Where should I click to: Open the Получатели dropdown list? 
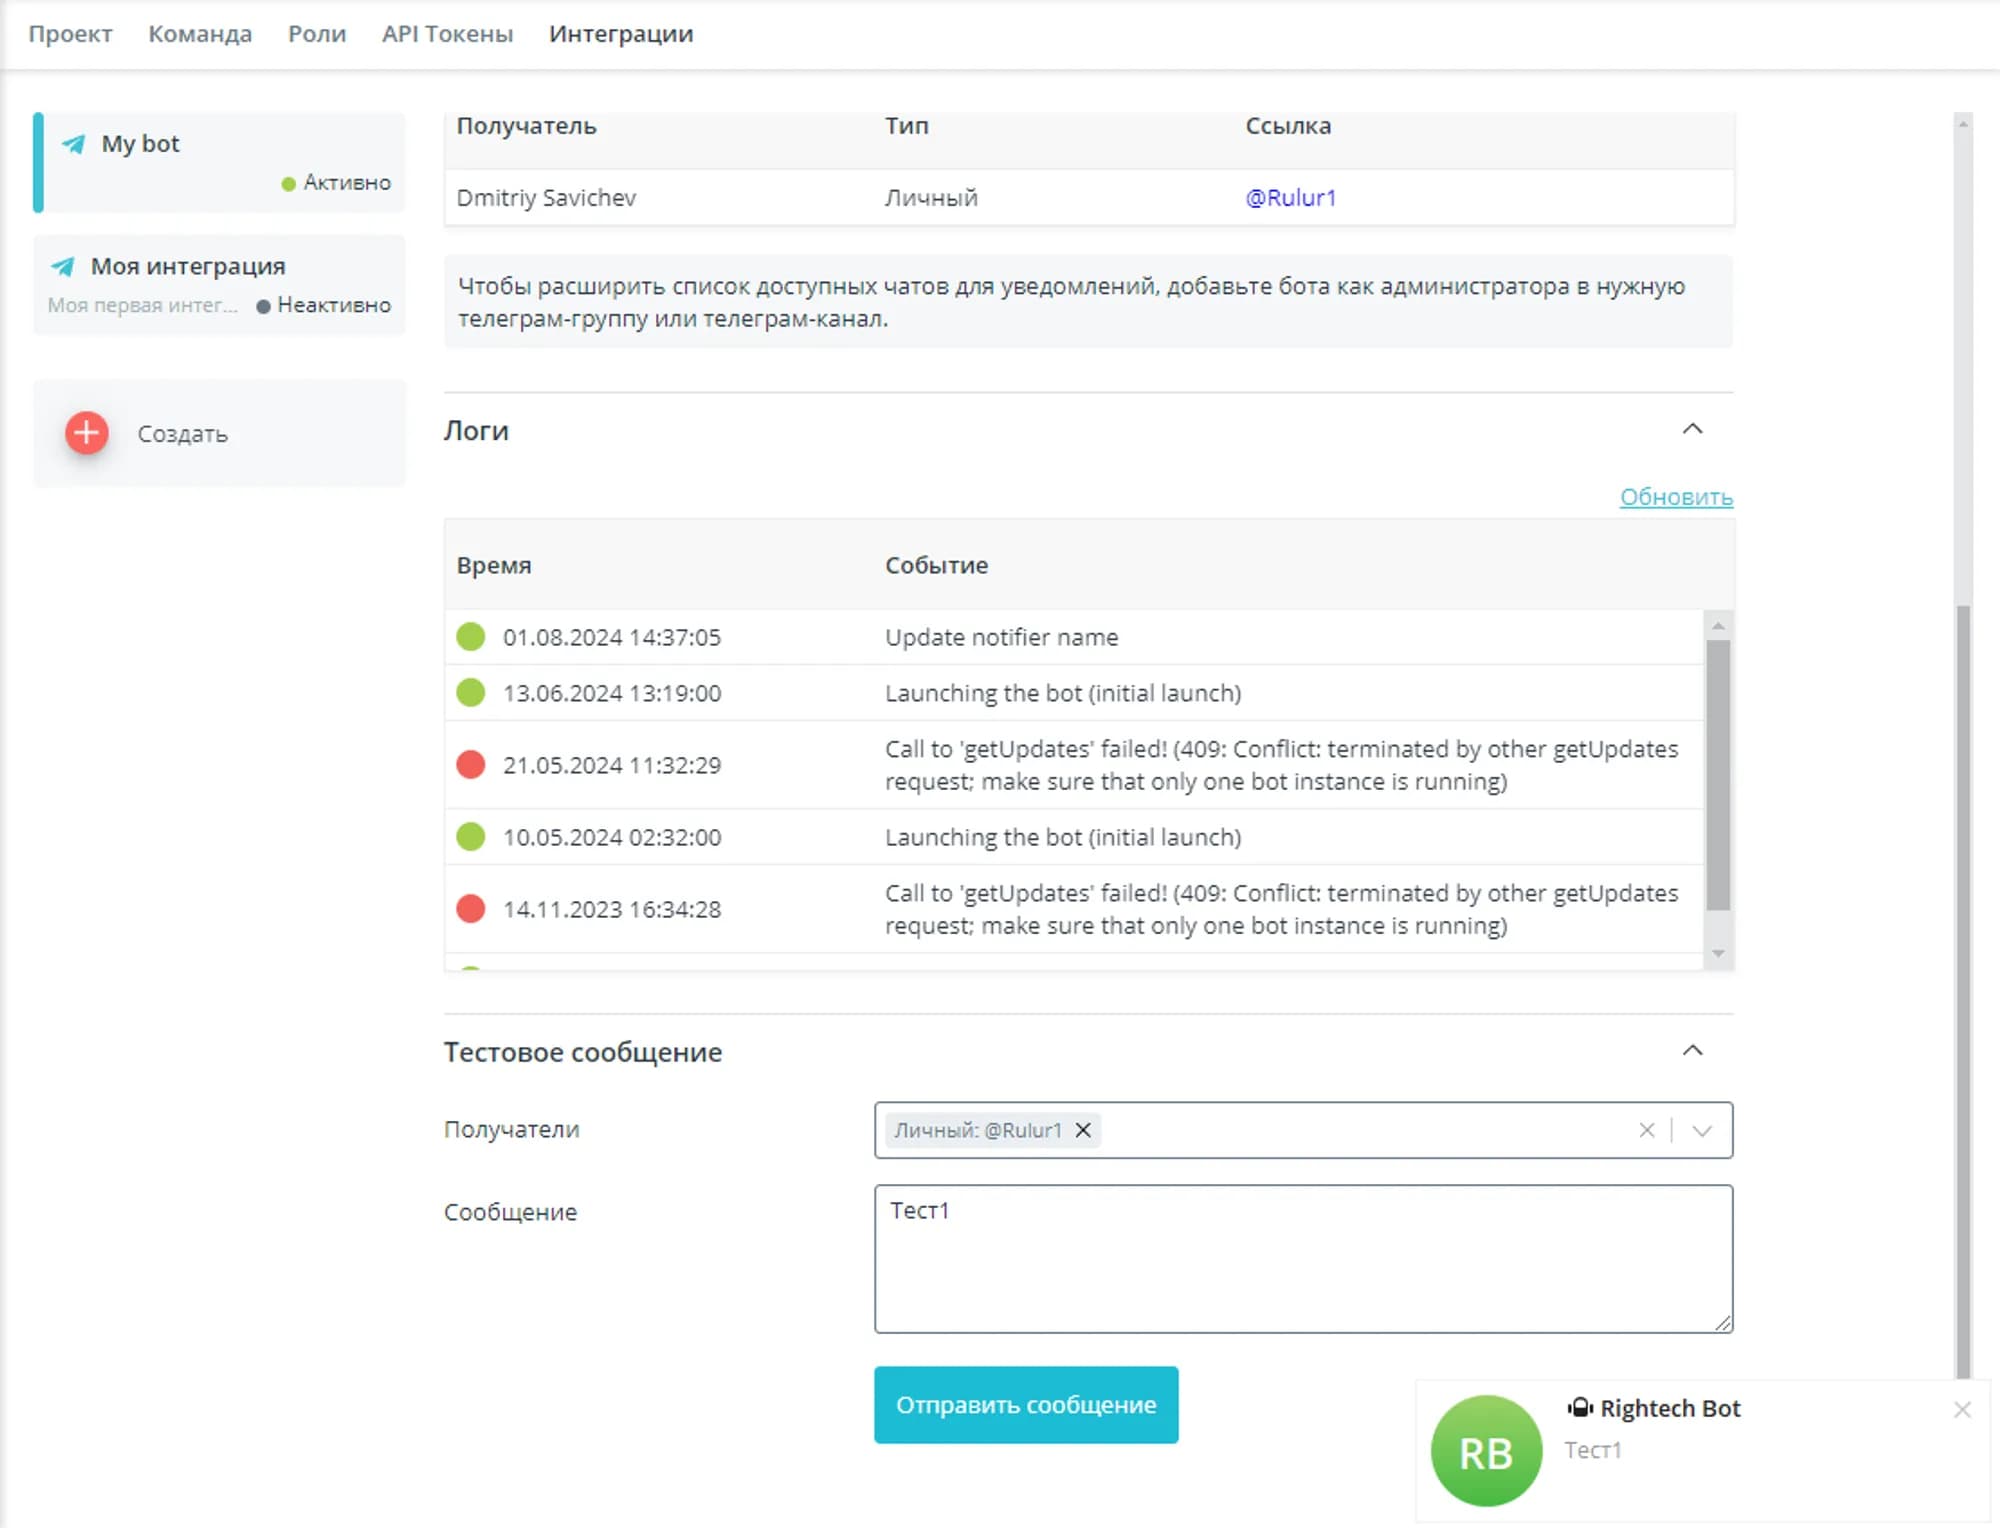tap(1702, 1130)
